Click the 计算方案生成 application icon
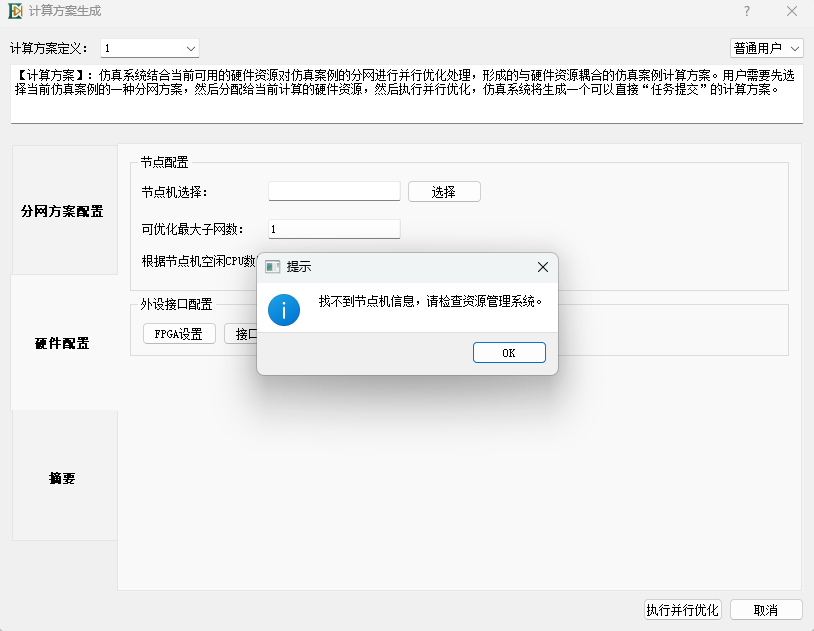814x631 pixels. (x=15, y=11)
